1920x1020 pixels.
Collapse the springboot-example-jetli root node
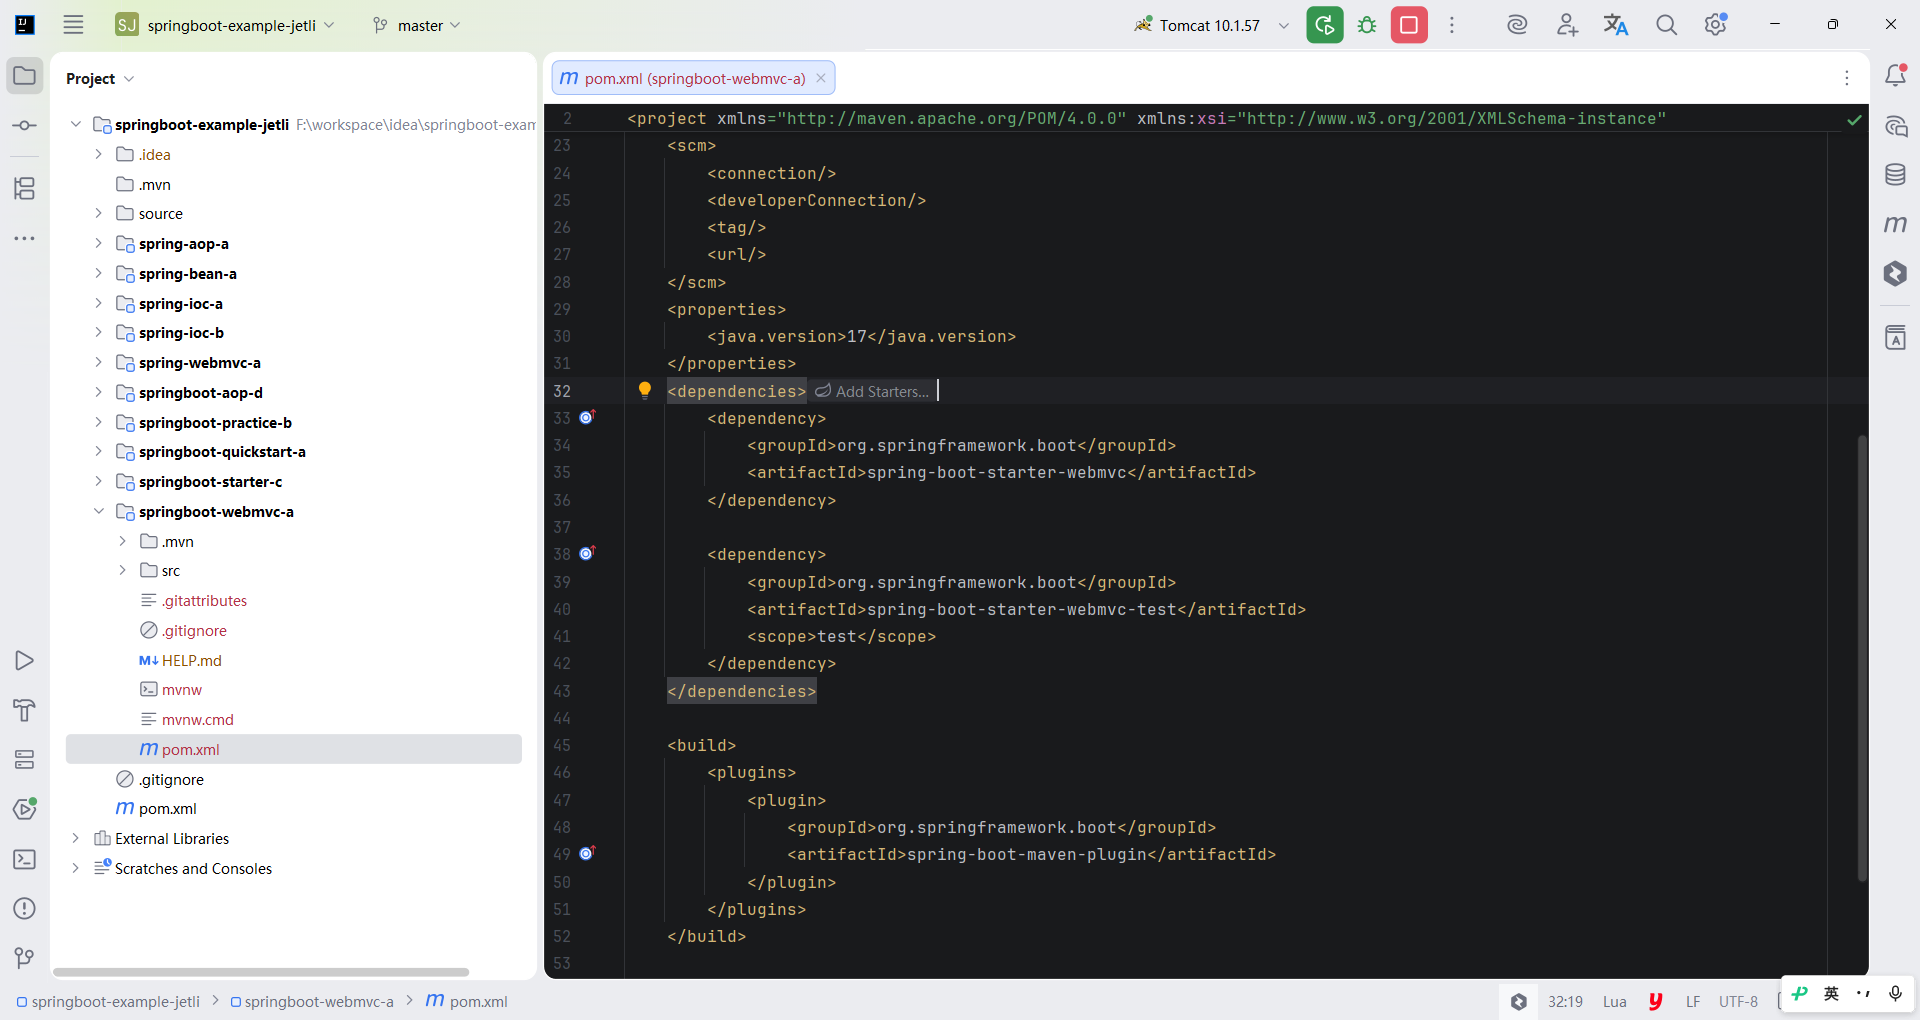click(x=75, y=124)
